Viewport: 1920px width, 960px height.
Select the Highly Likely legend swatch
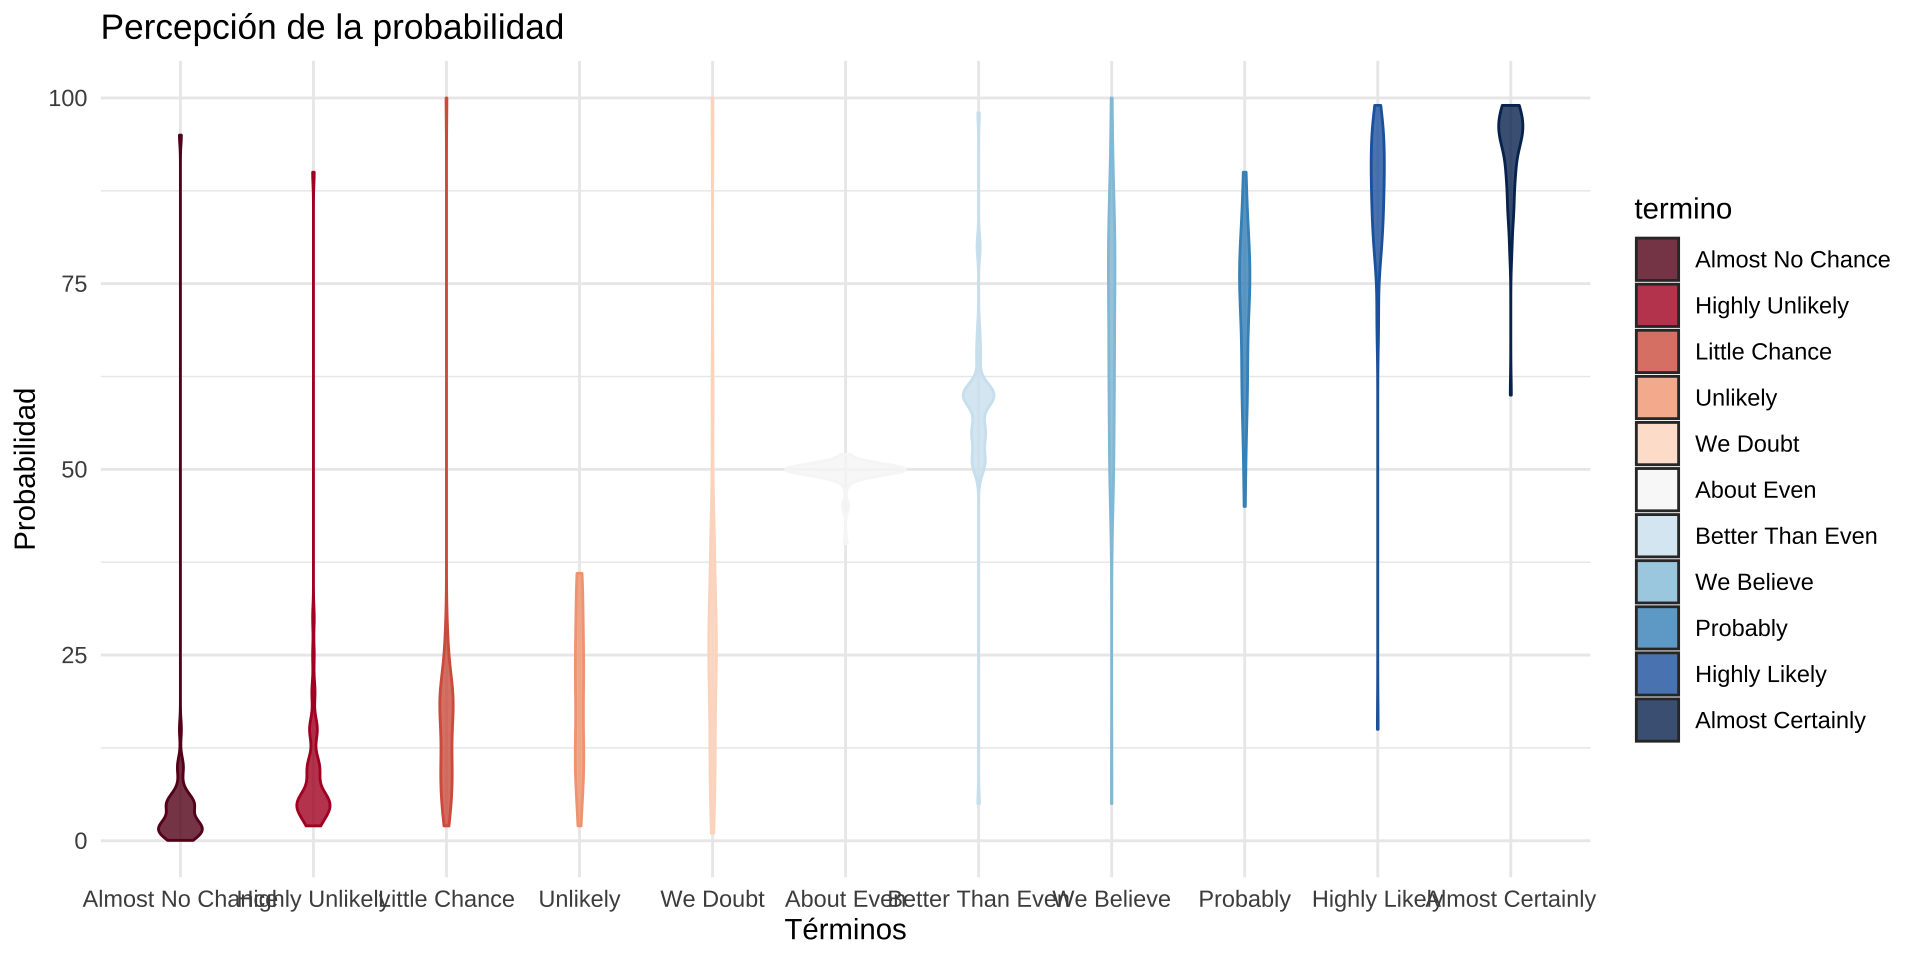1657,674
